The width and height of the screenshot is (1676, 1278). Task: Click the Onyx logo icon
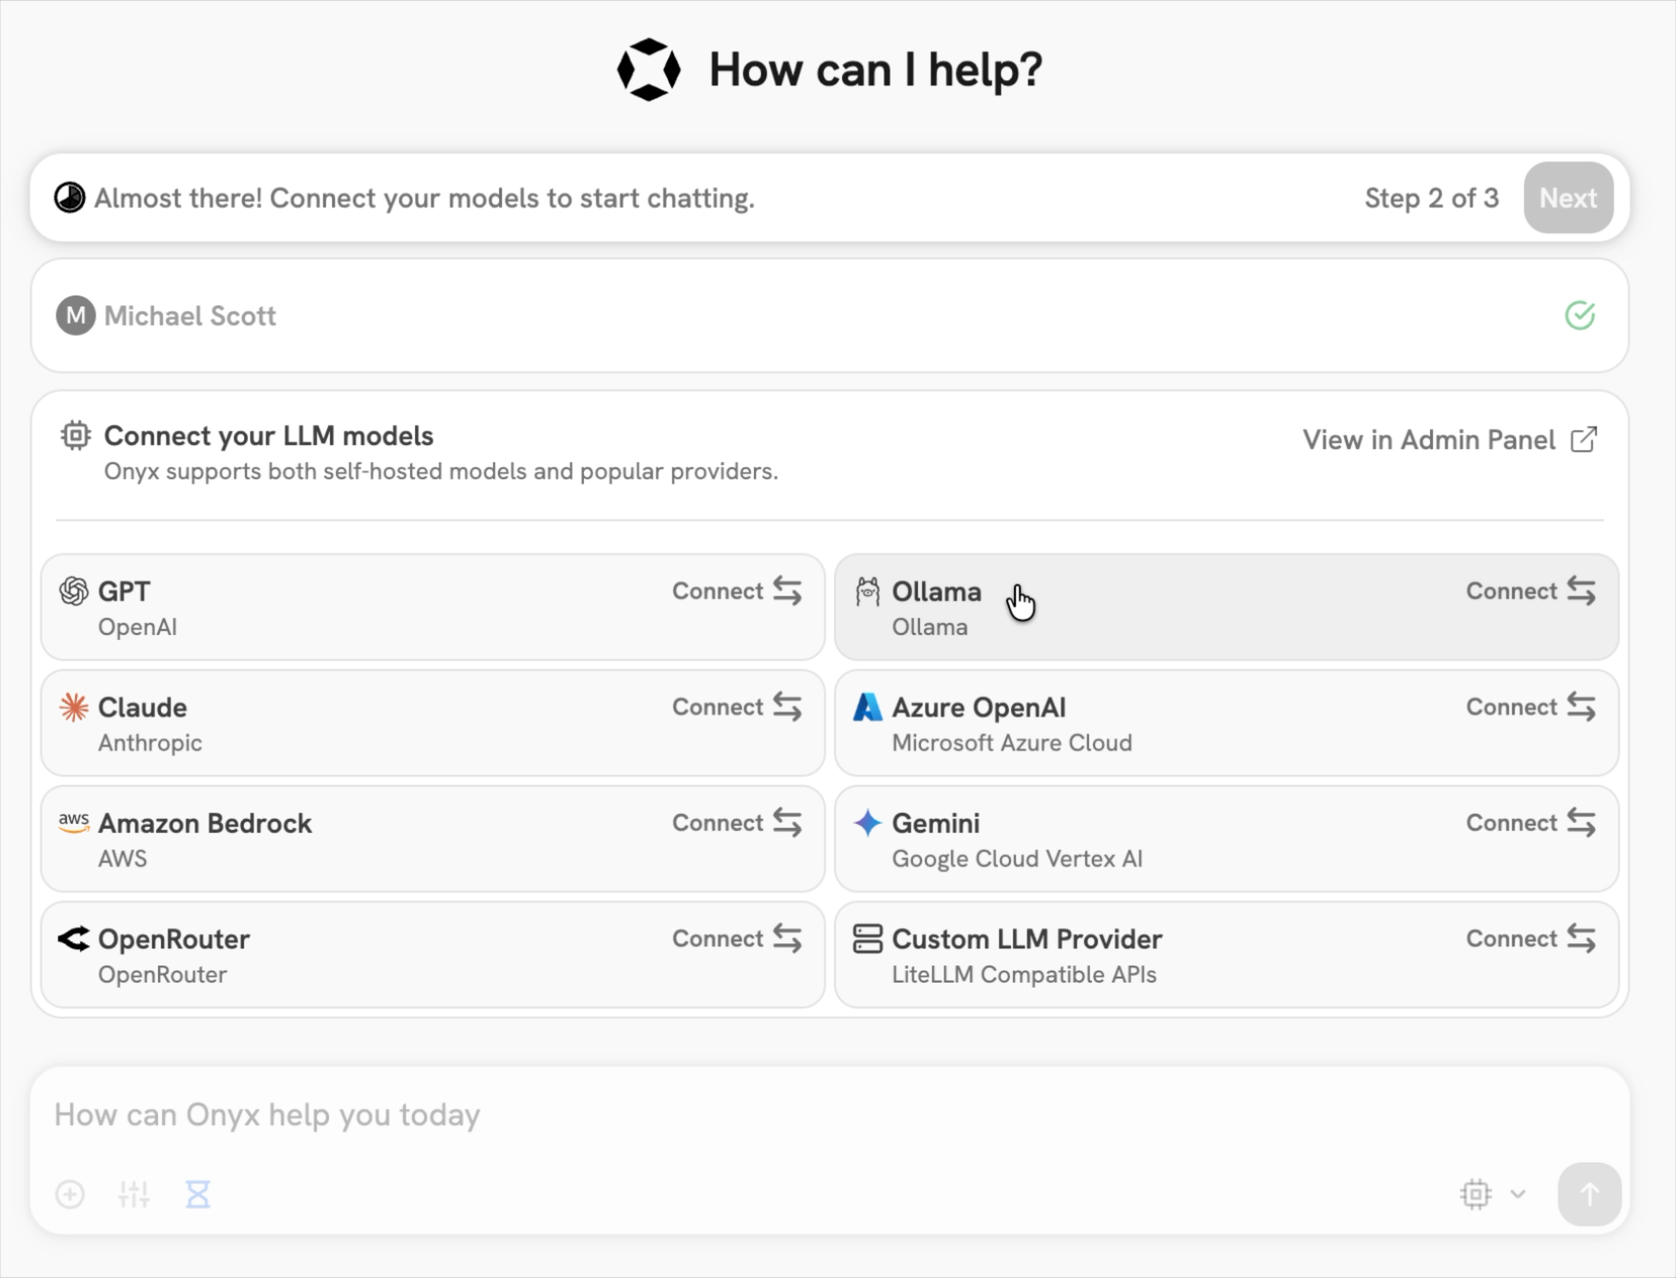pos(648,70)
